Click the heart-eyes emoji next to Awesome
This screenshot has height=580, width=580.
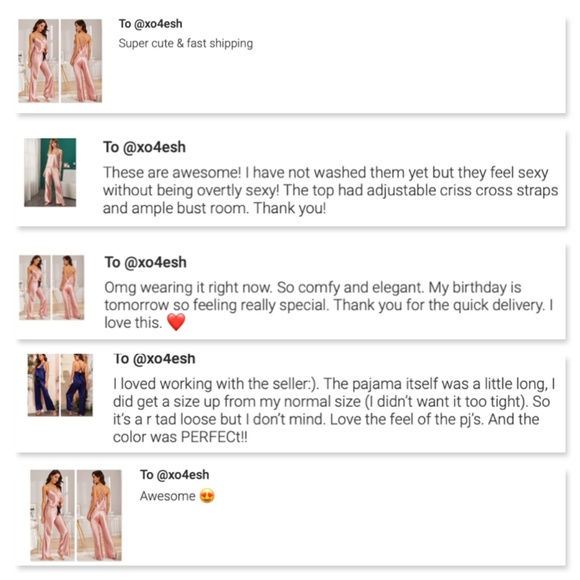tap(207, 496)
